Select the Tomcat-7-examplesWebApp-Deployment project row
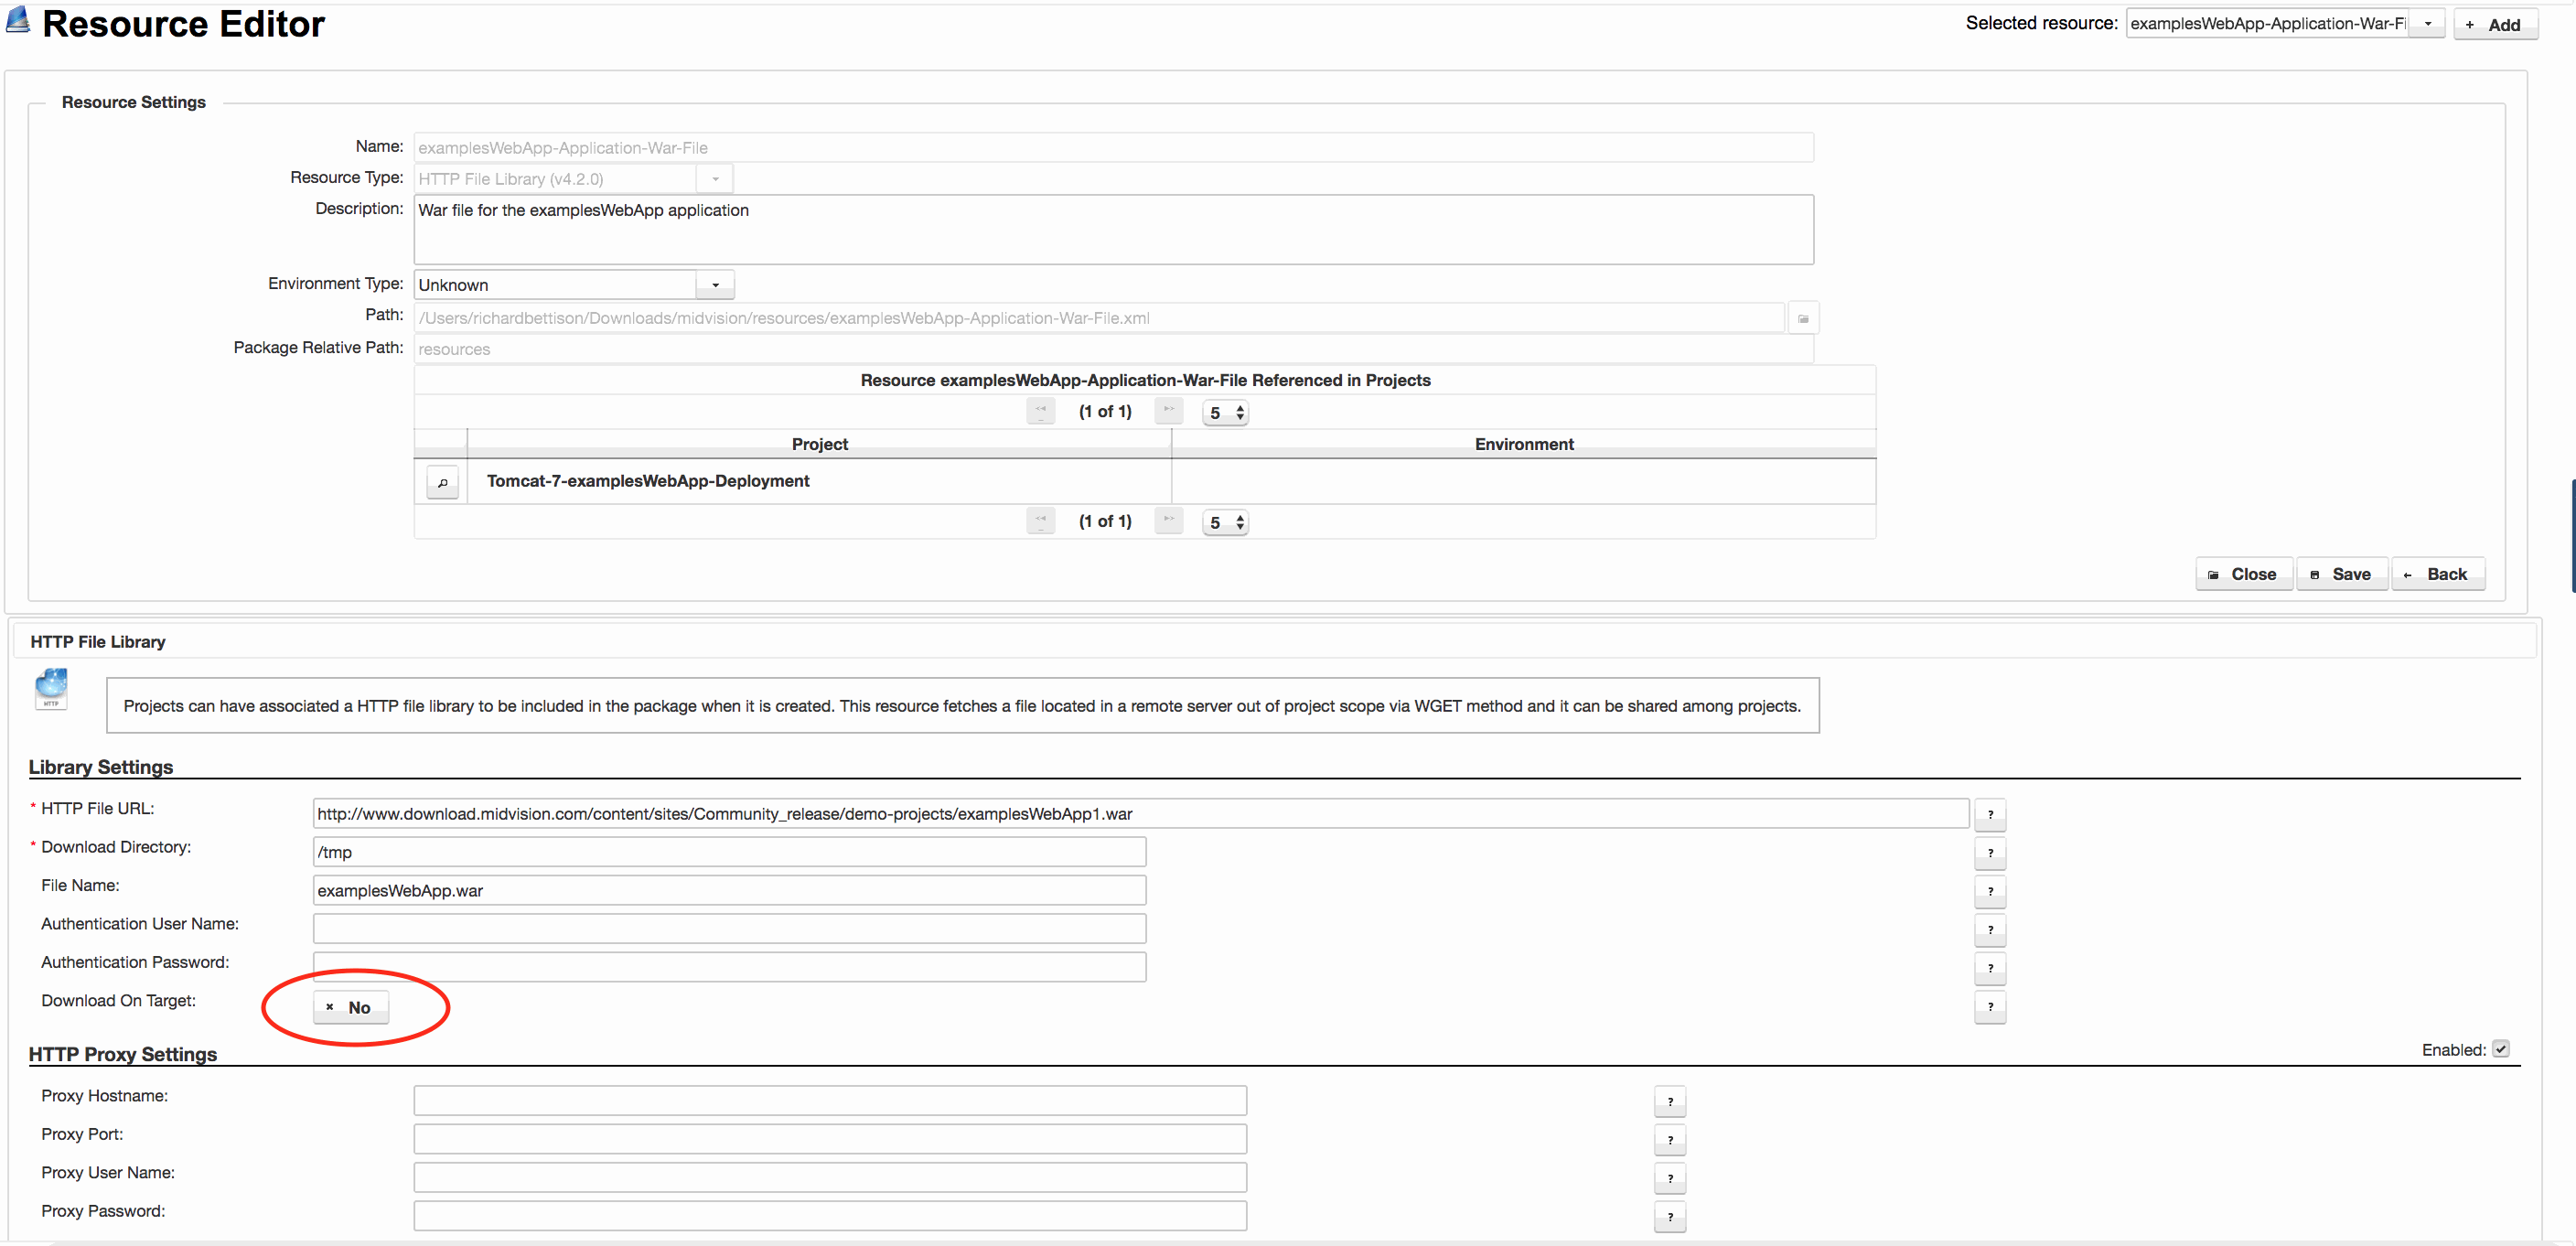2576x1246 pixels. (1145, 482)
